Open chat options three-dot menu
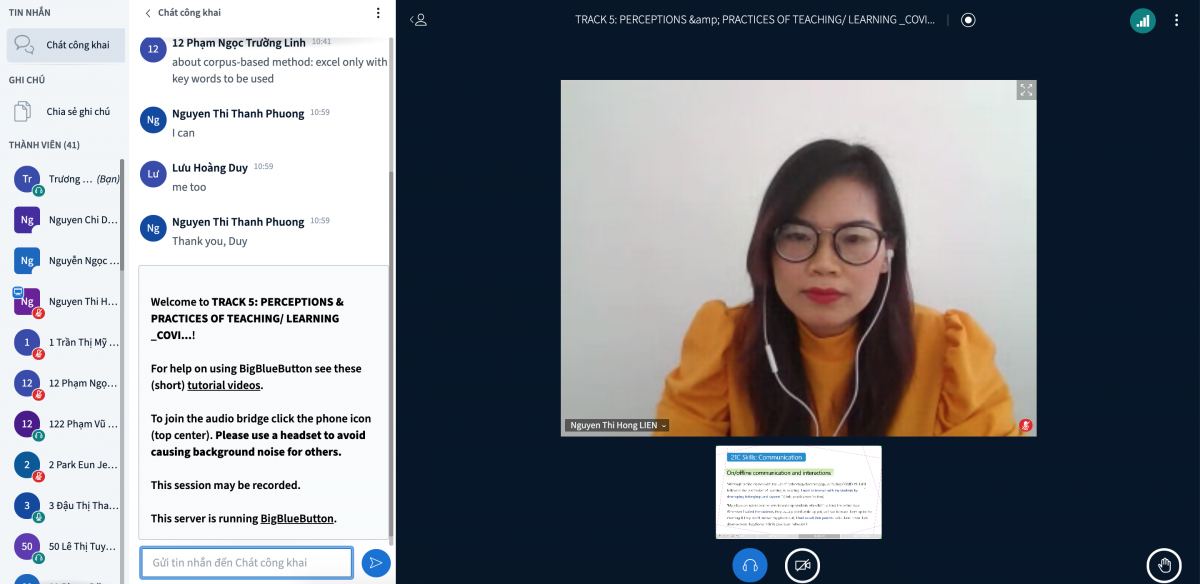 (x=378, y=13)
